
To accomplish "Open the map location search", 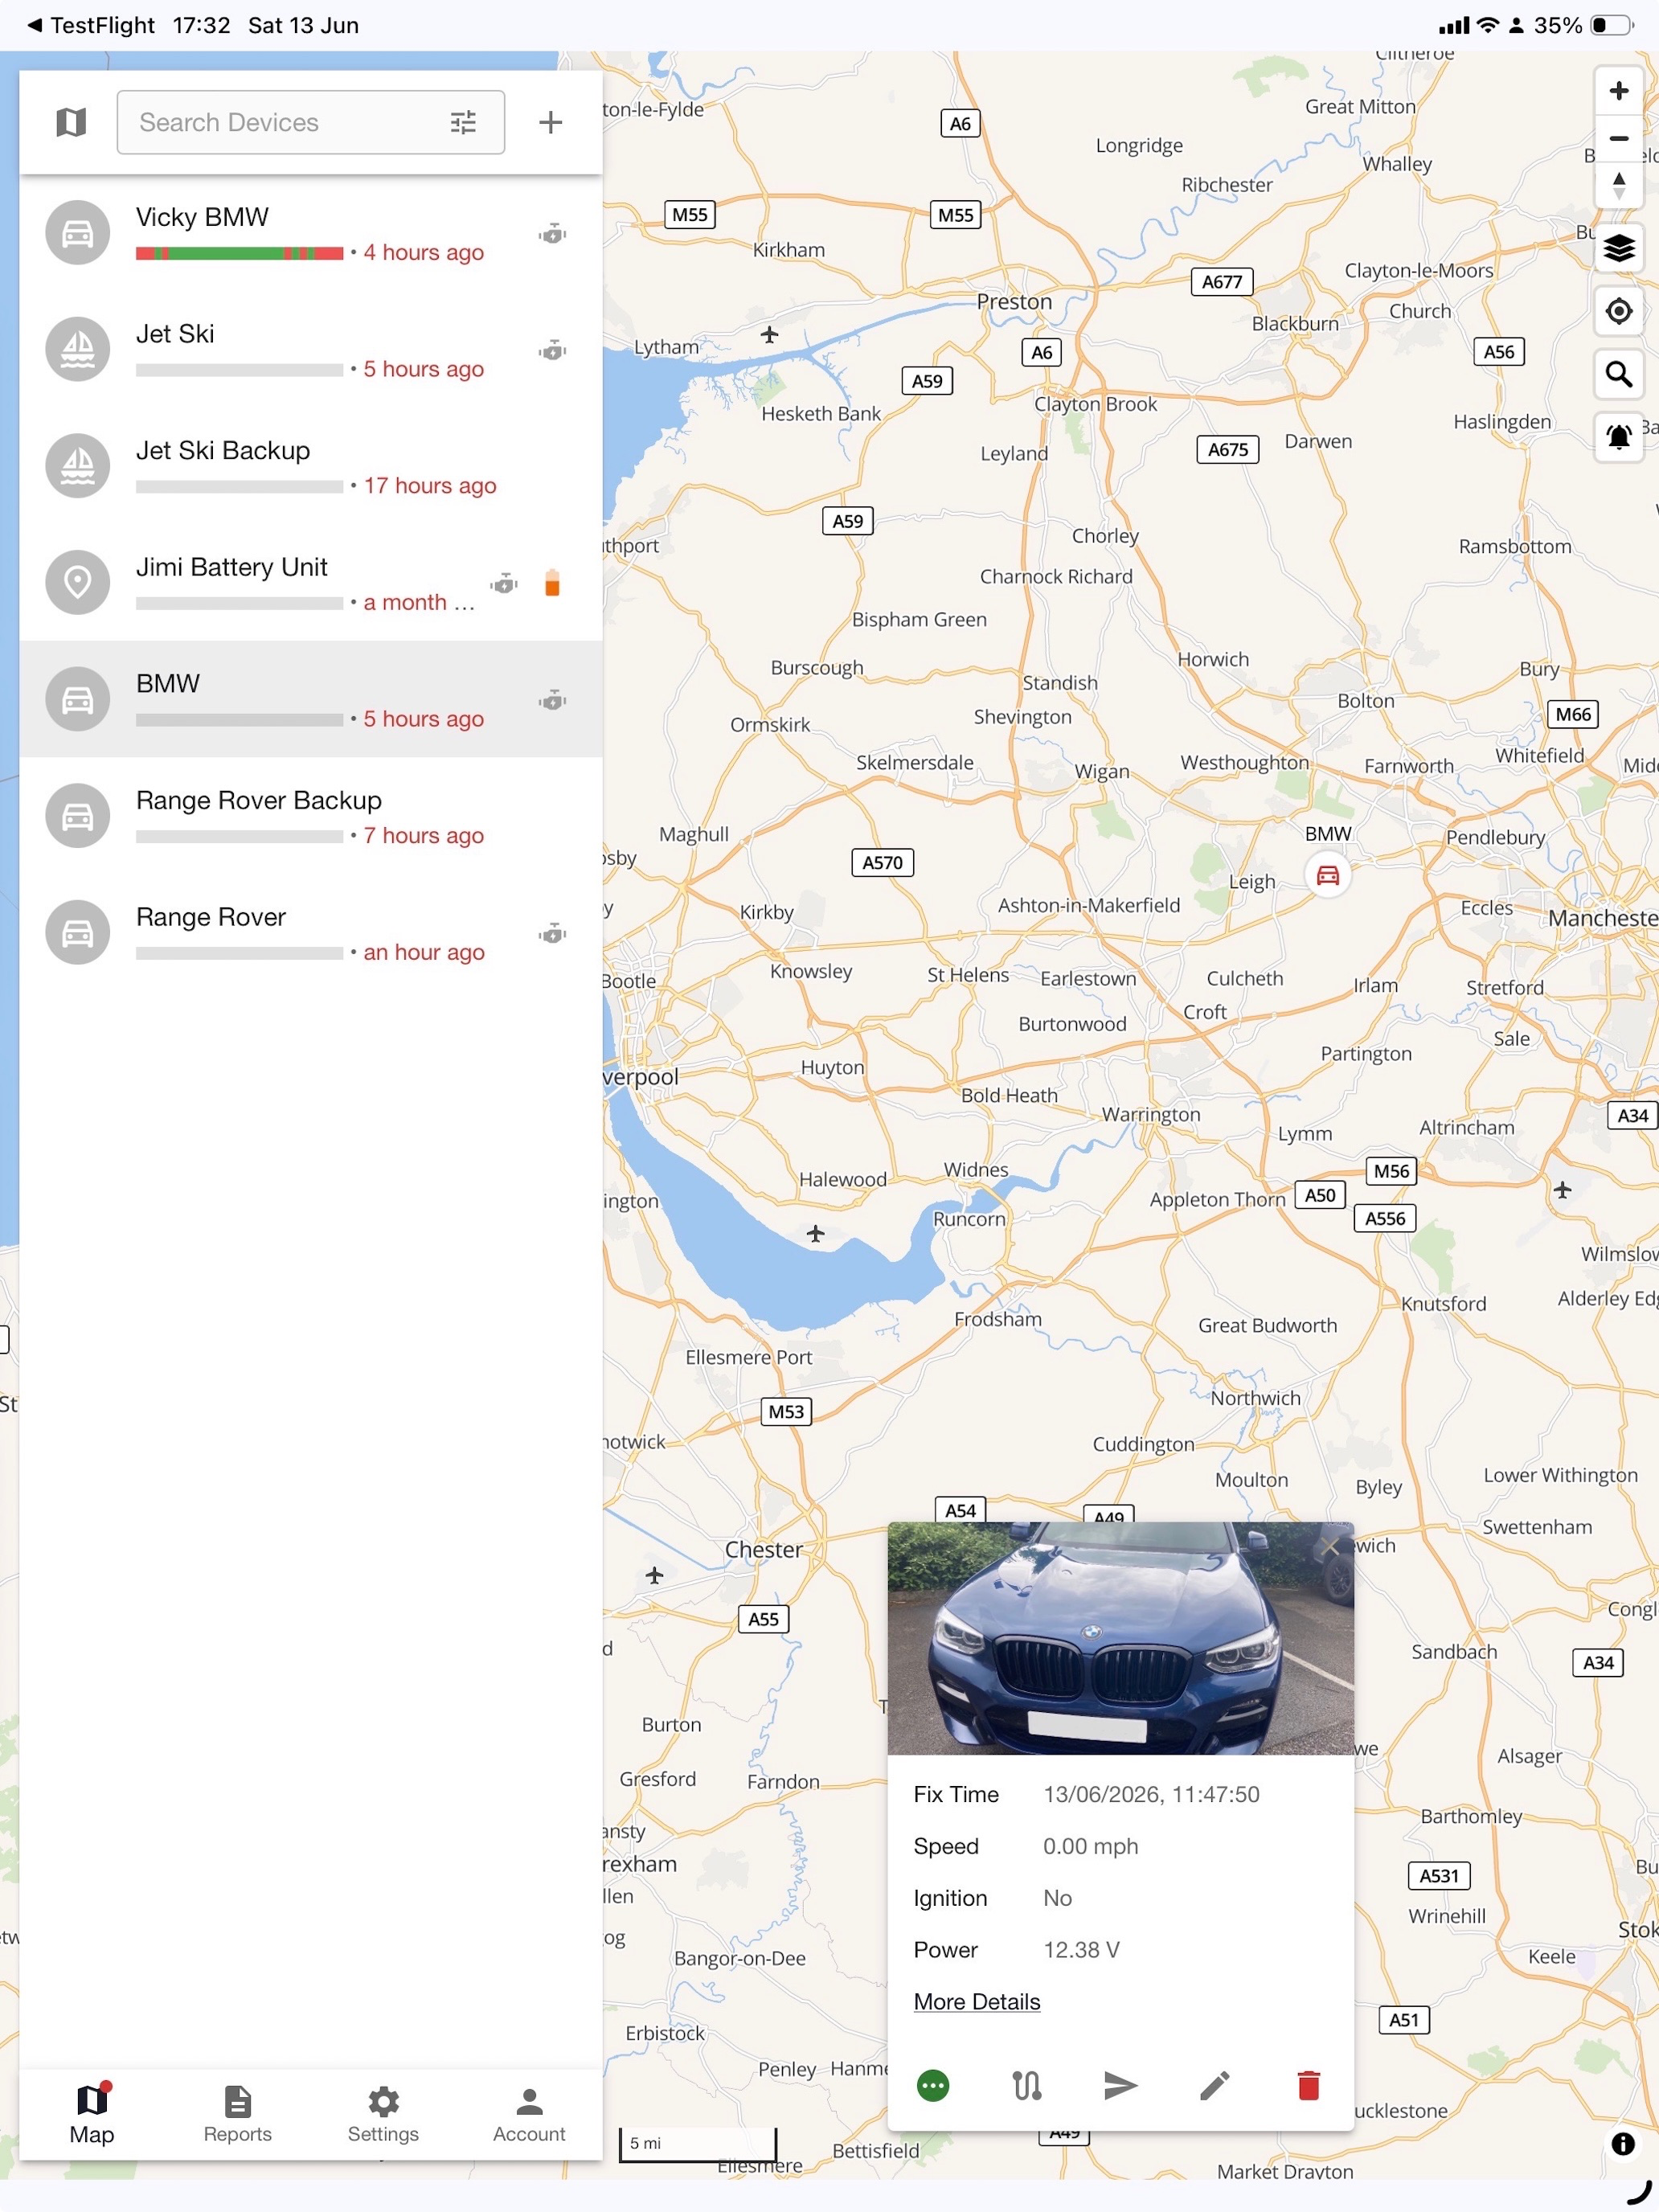I will (x=1619, y=374).
